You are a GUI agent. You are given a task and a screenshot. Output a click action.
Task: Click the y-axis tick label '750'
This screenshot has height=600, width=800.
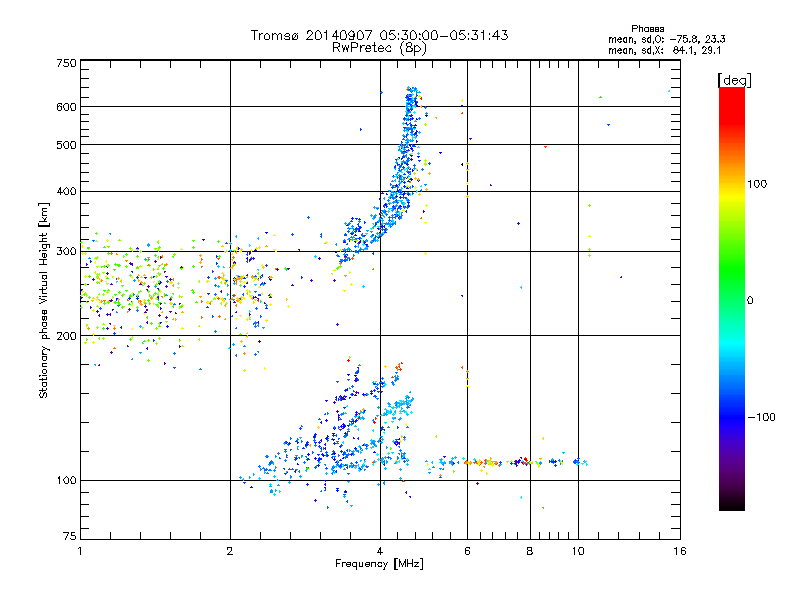66,63
